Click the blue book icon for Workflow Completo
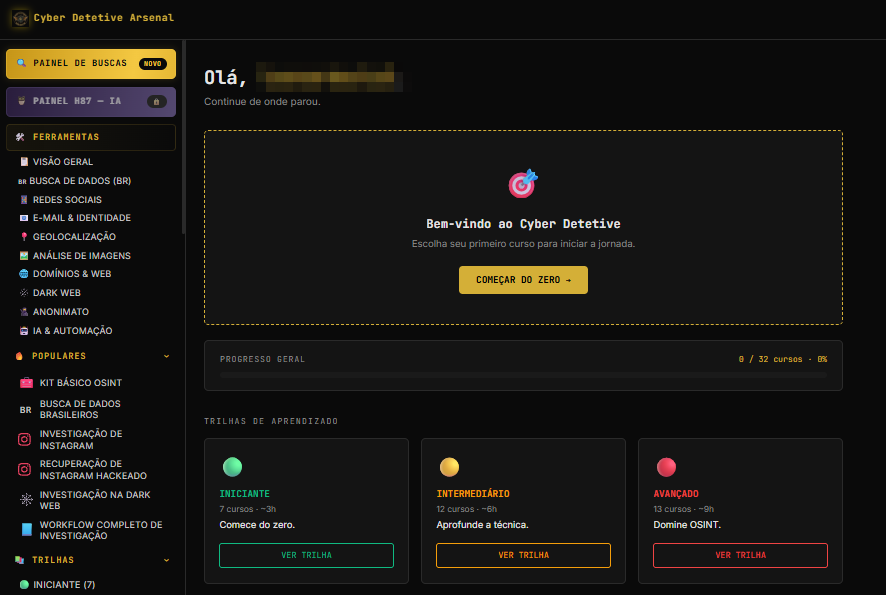The image size is (886, 595). pyautogui.click(x=27, y=529)
